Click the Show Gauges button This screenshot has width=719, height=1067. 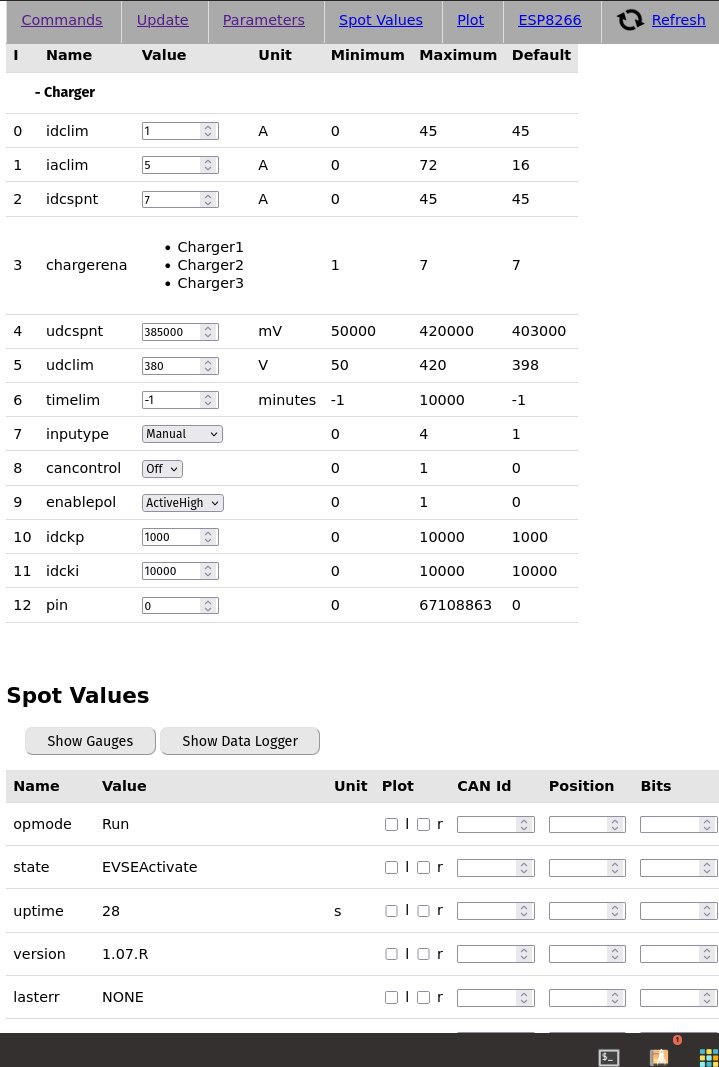(90, 741)
